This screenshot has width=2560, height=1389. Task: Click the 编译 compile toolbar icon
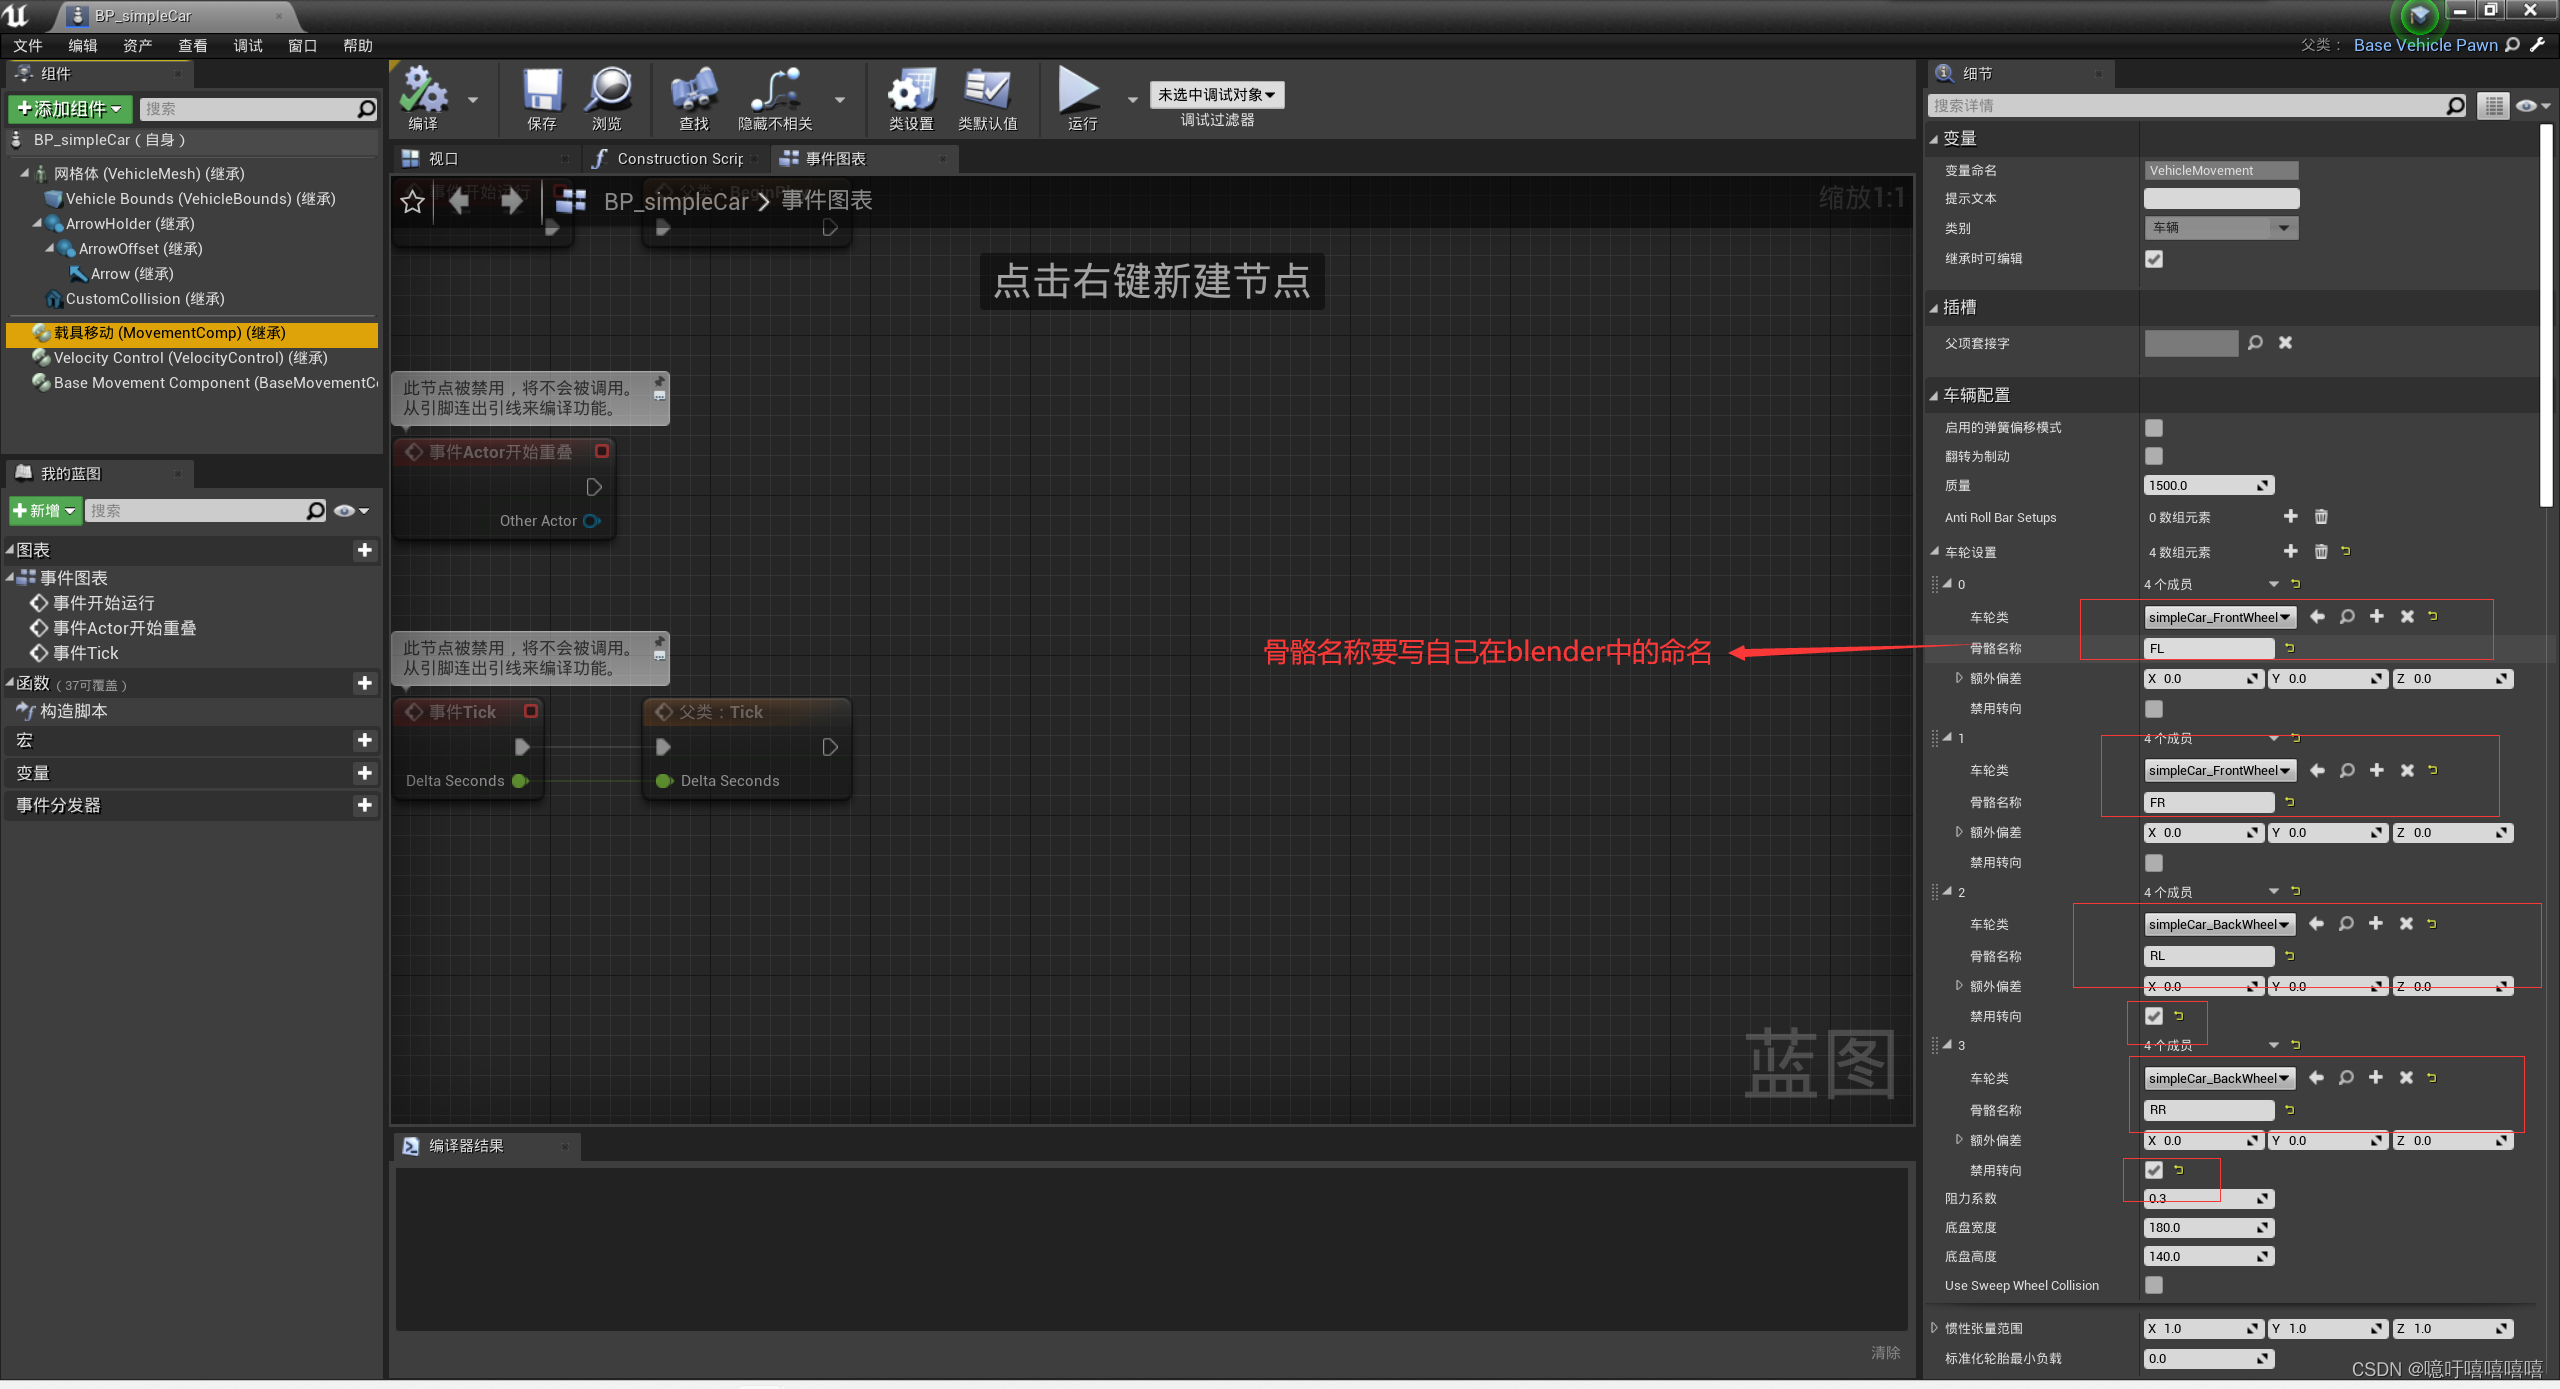pos(423,91)
